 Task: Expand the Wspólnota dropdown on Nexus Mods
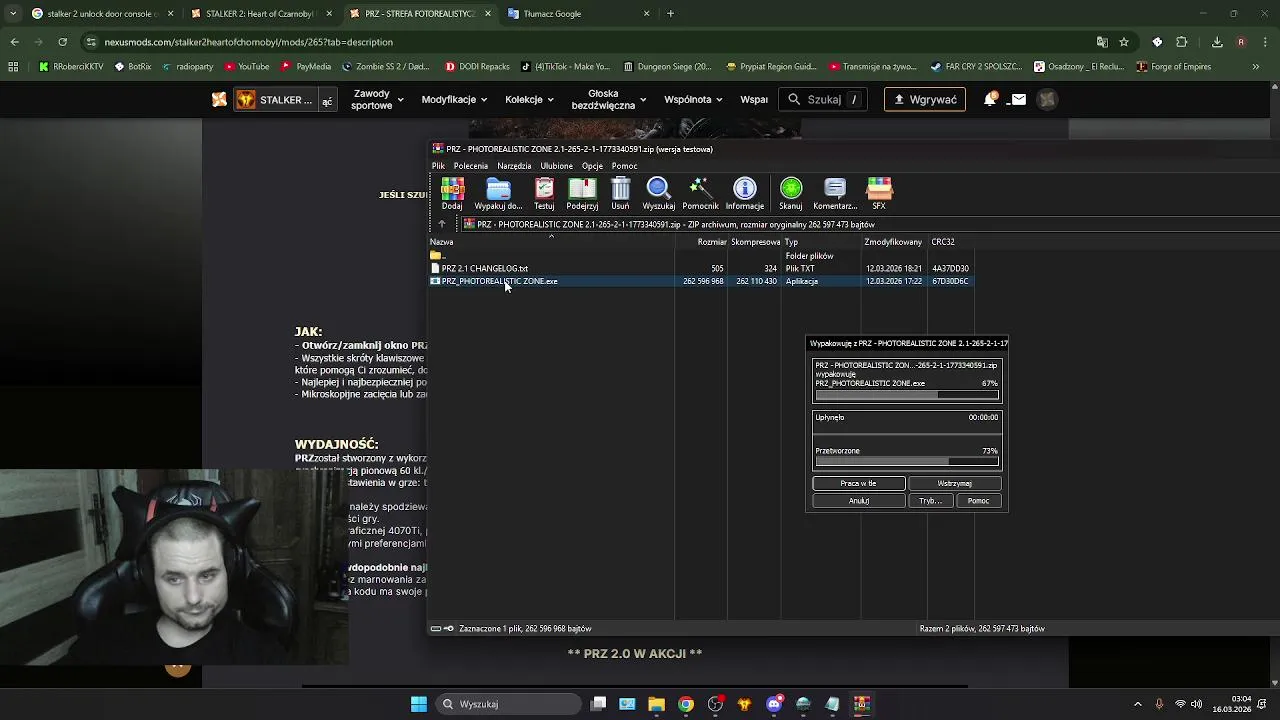point(693,100)
